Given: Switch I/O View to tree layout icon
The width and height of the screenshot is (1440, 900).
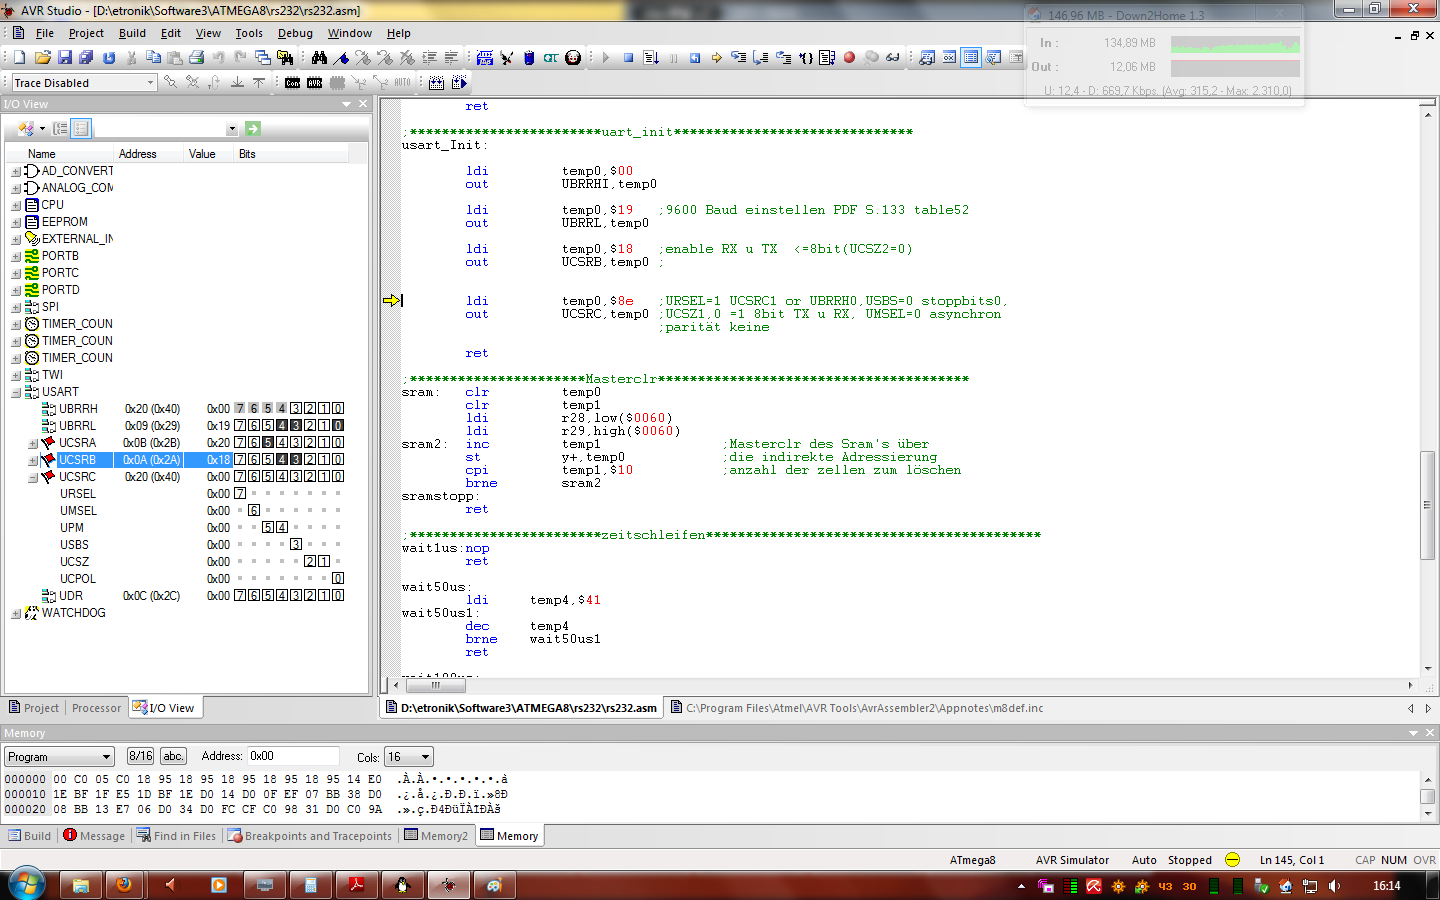Looking at the screenshot, I should tap(61, 129).
